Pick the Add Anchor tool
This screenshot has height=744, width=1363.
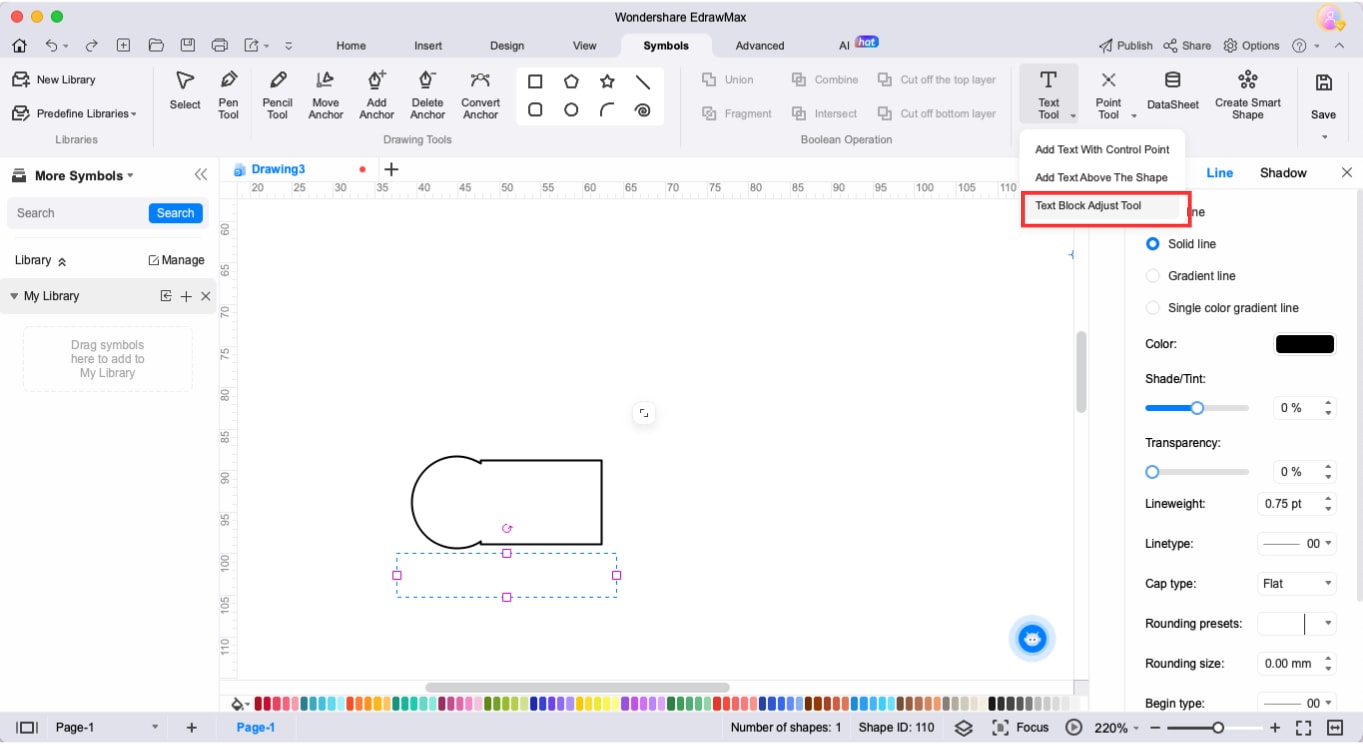click(376, 94)
